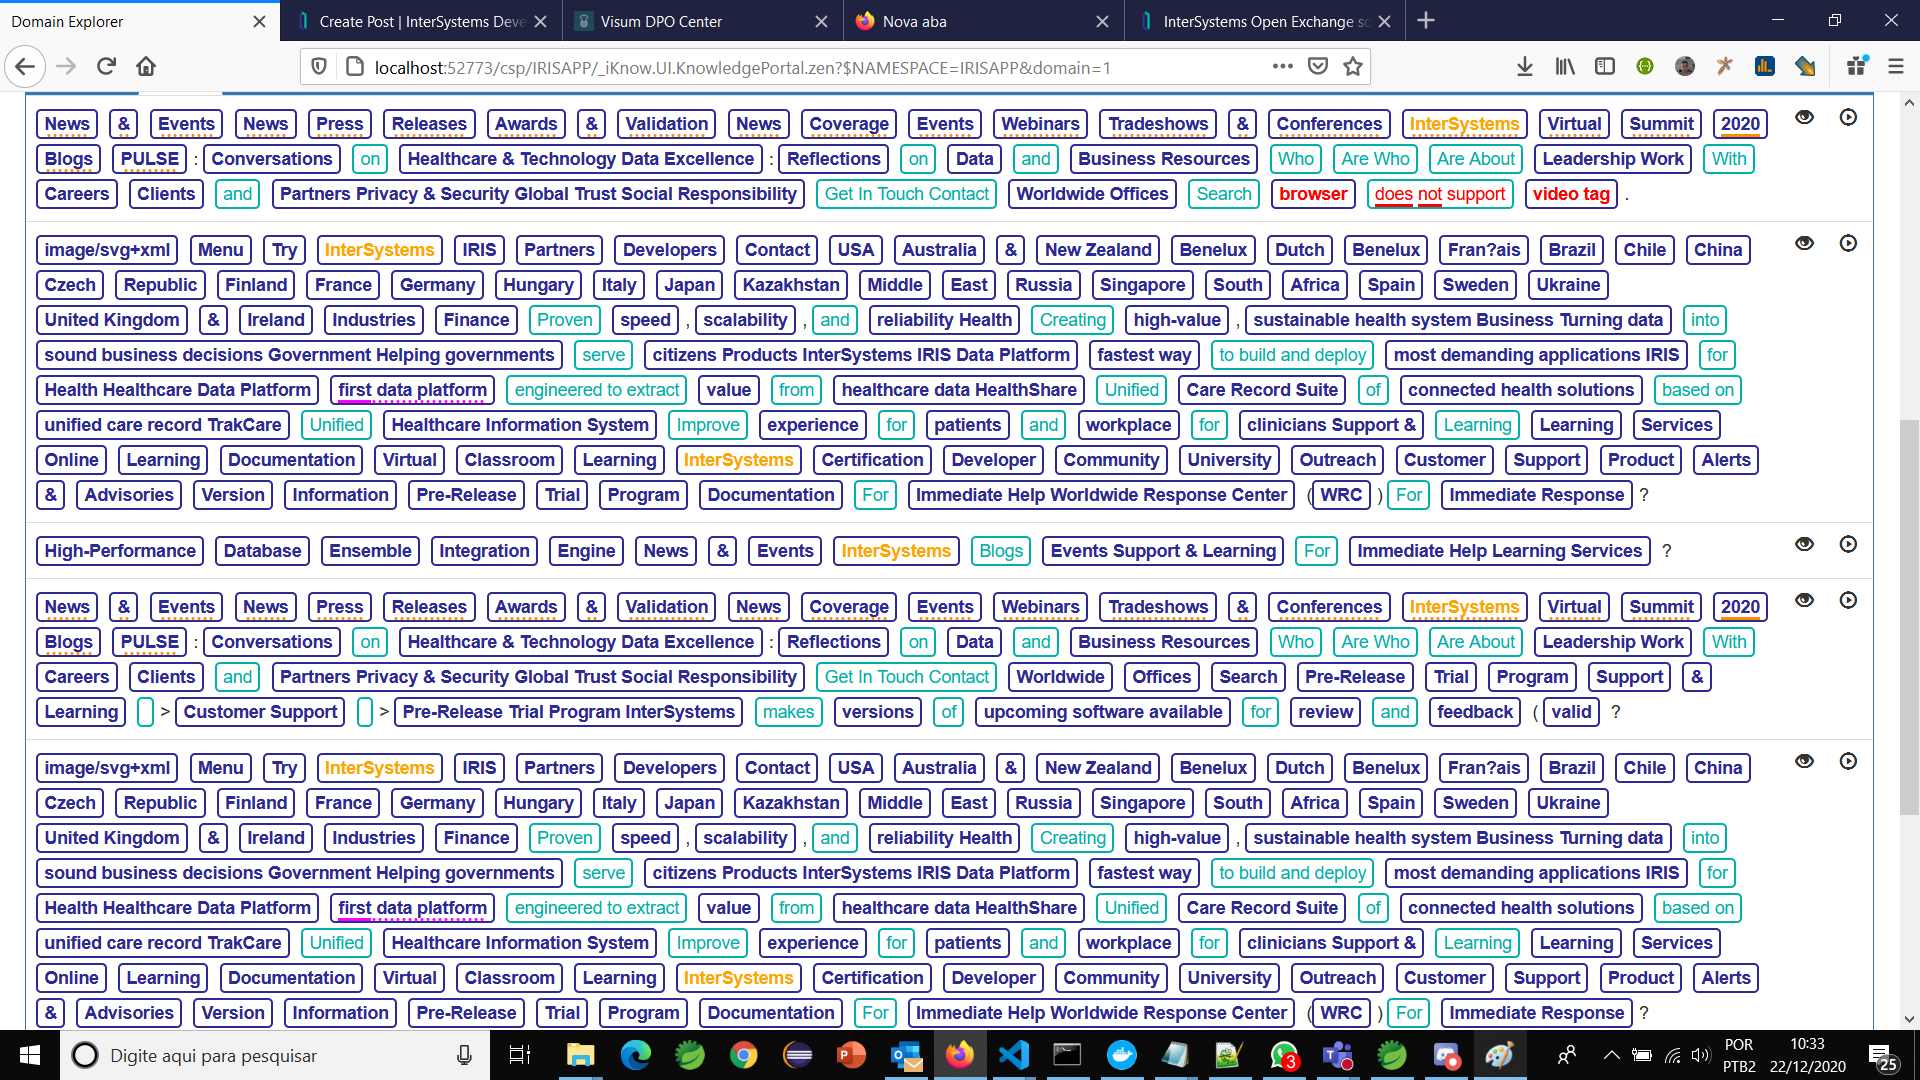Click the Task View taskbar icon
Screen dimensions: 1920x1080
point(519,1055)
